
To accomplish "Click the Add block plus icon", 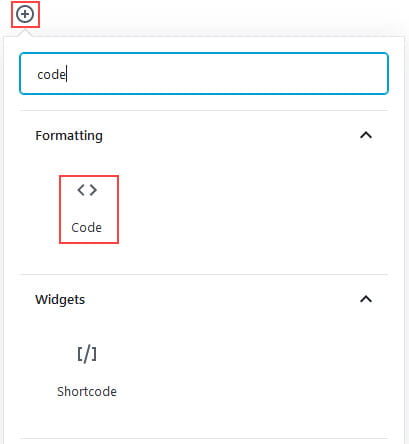I will [25, 15].
